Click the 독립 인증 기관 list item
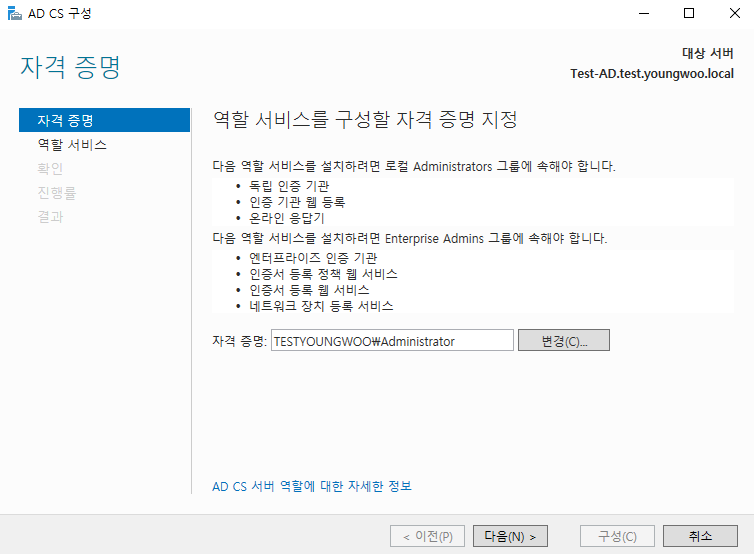 tap(289, 186)
